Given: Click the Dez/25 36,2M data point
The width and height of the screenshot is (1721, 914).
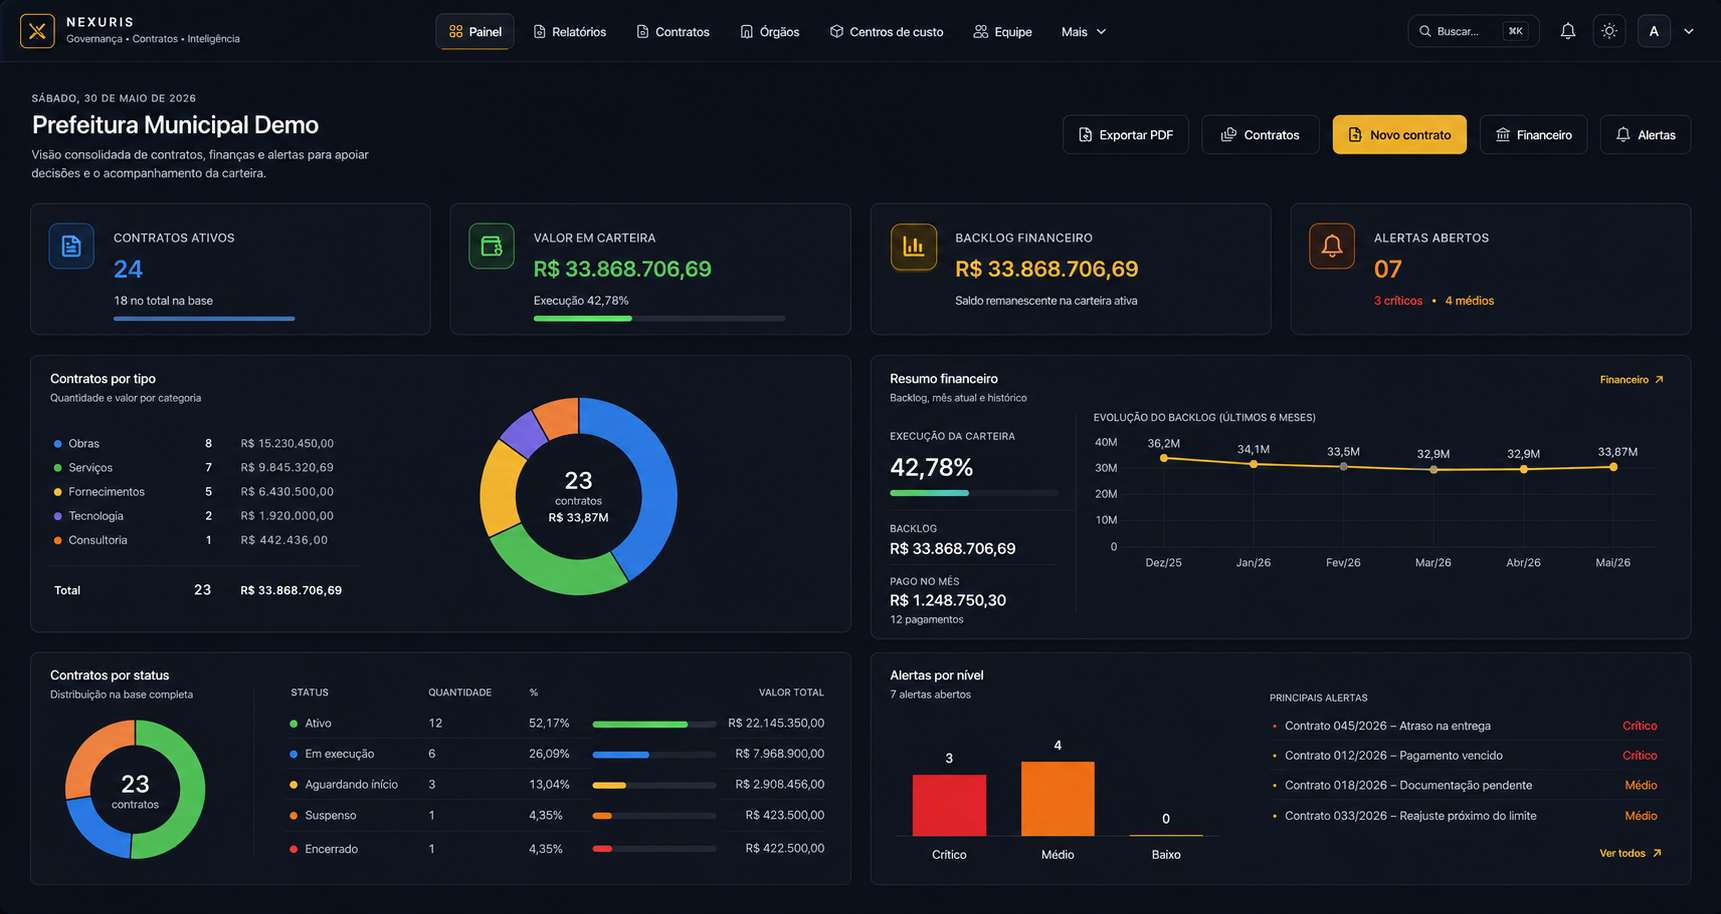Looking at the screenshot, I should pyautogui.click(x=1164, y=458).
